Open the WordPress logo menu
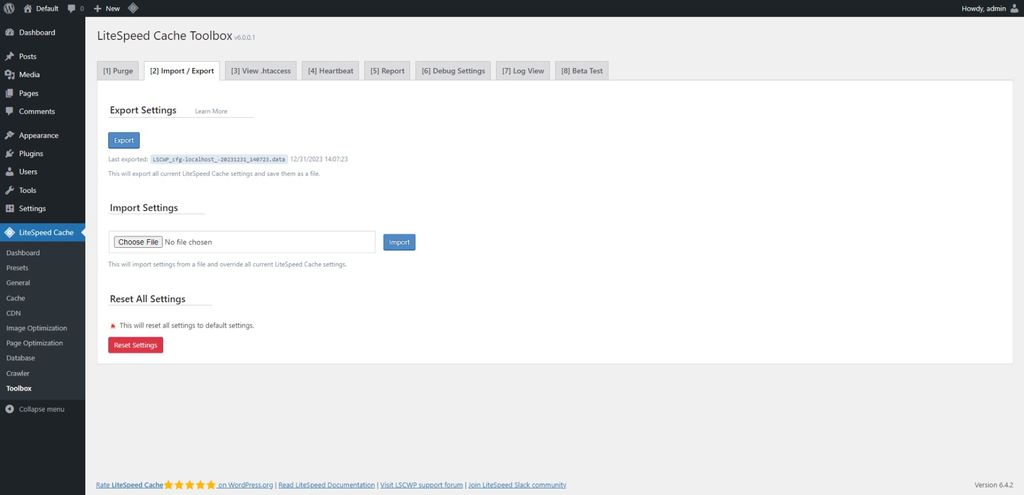 click(9, 8)
